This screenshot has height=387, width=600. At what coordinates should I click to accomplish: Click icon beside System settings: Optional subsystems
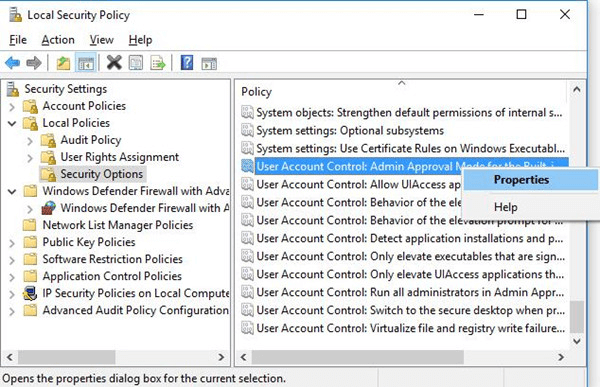247,131
